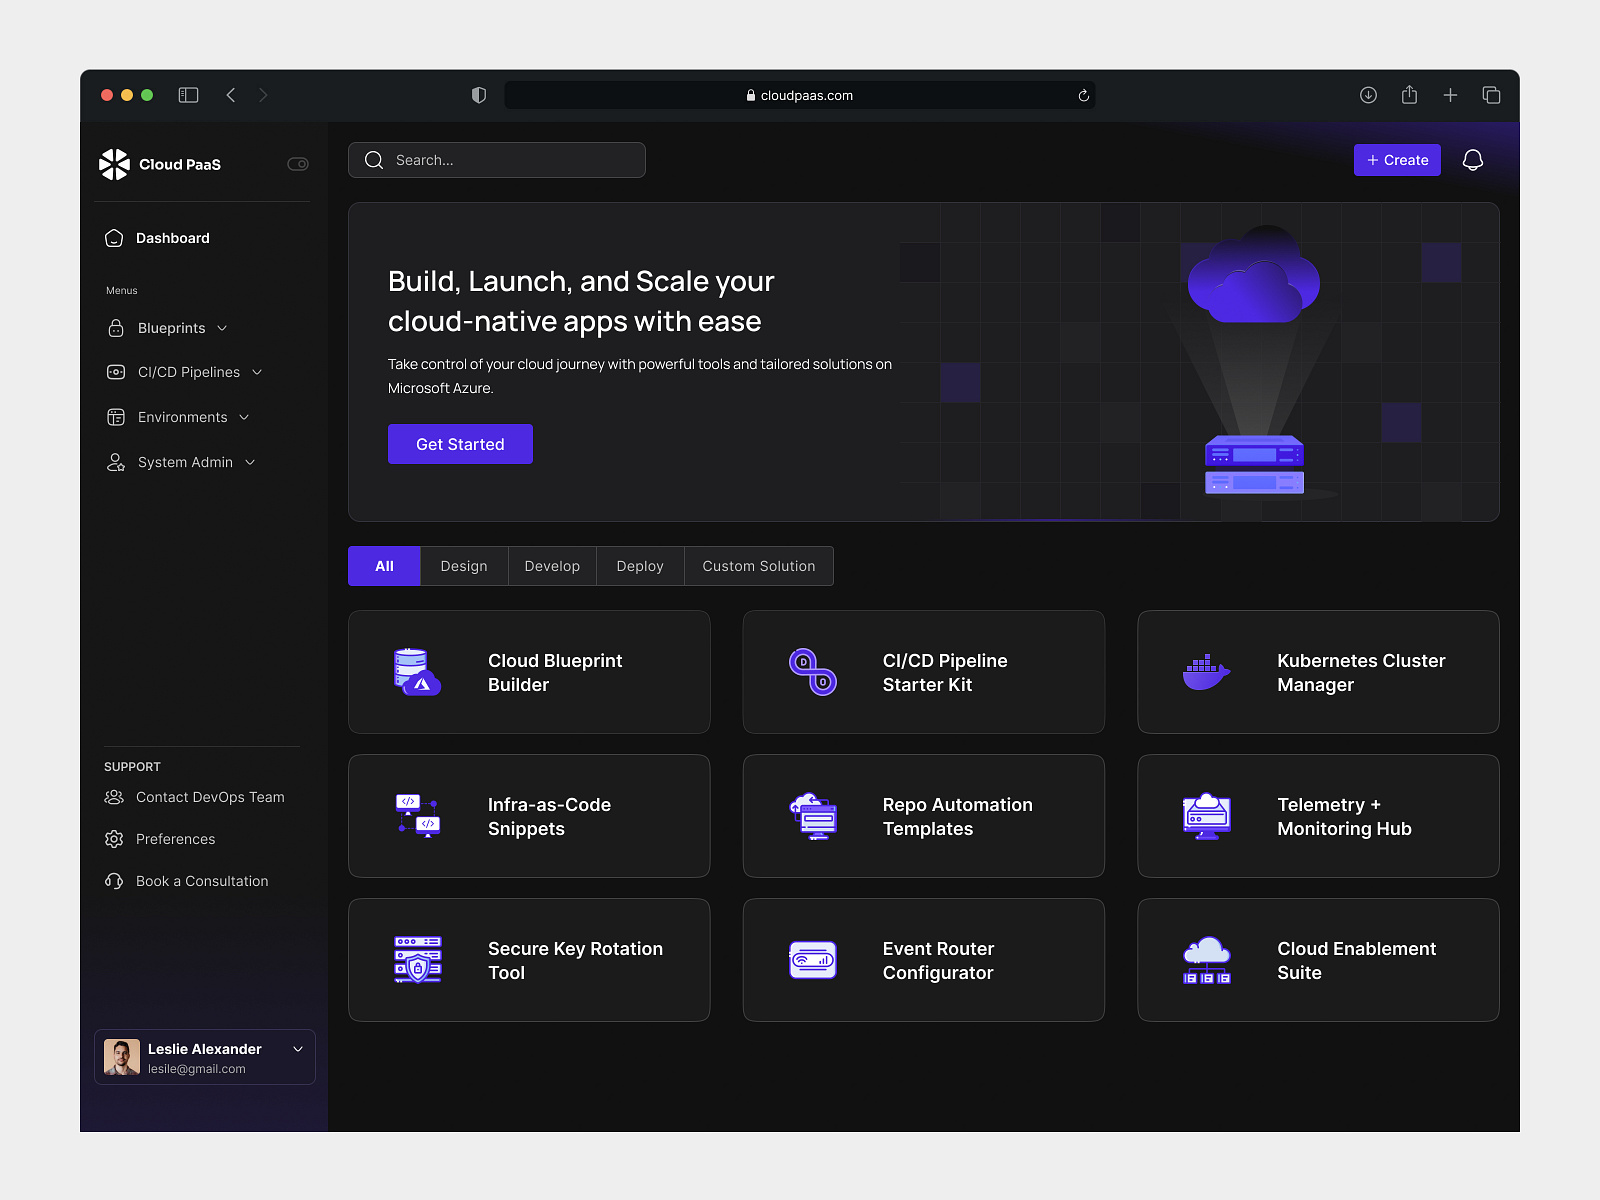
Task: Open Contact DevOps Team in Support section
Action: 210,797
